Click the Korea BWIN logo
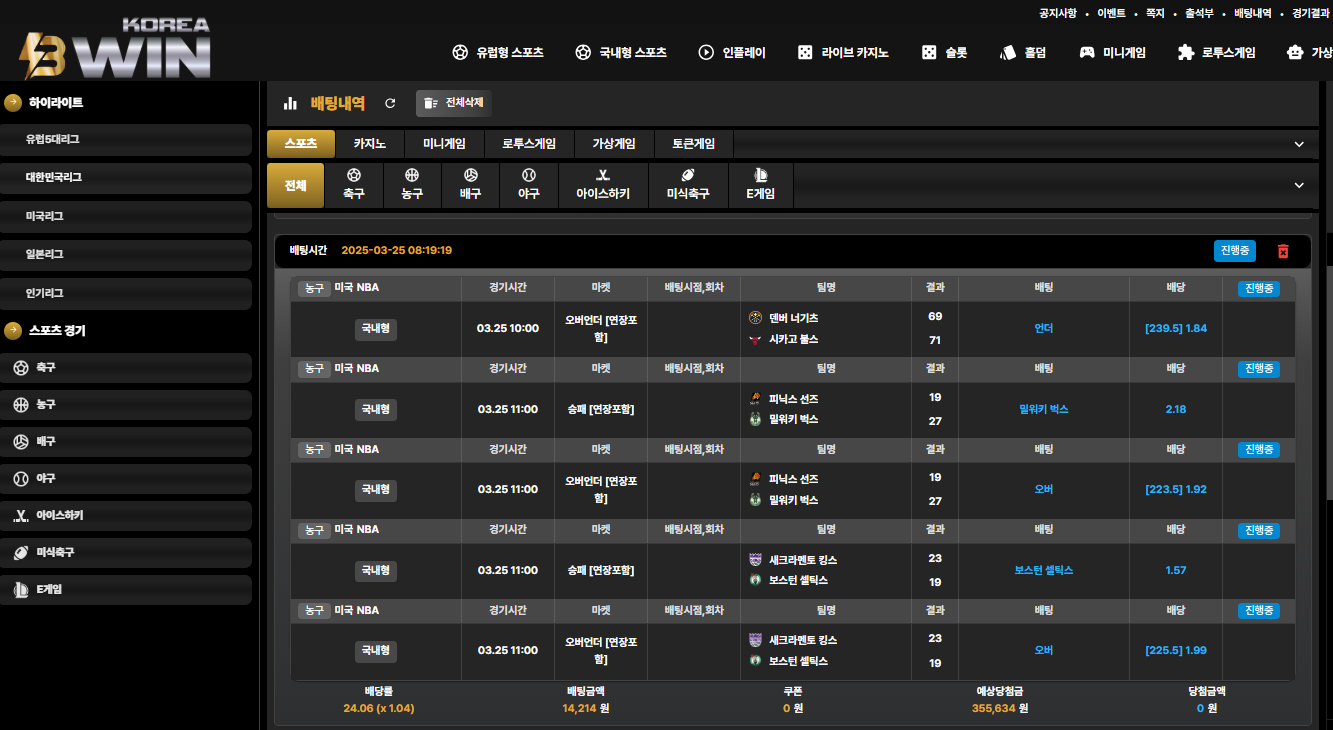The width and height of the screenshot is (1333, 730). click(x=116, y=48)
